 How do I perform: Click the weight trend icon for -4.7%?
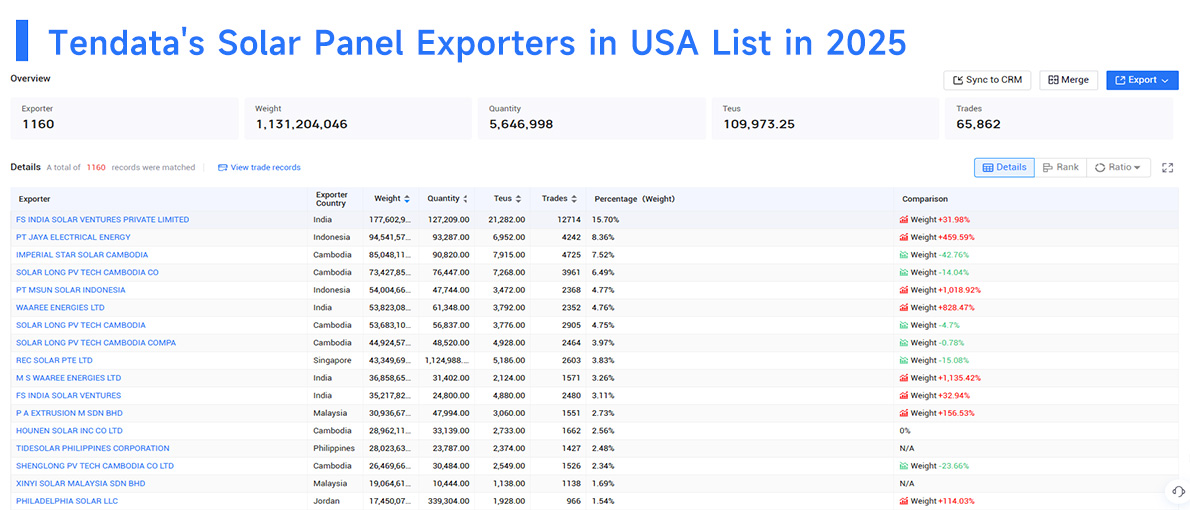click(904, 325)
